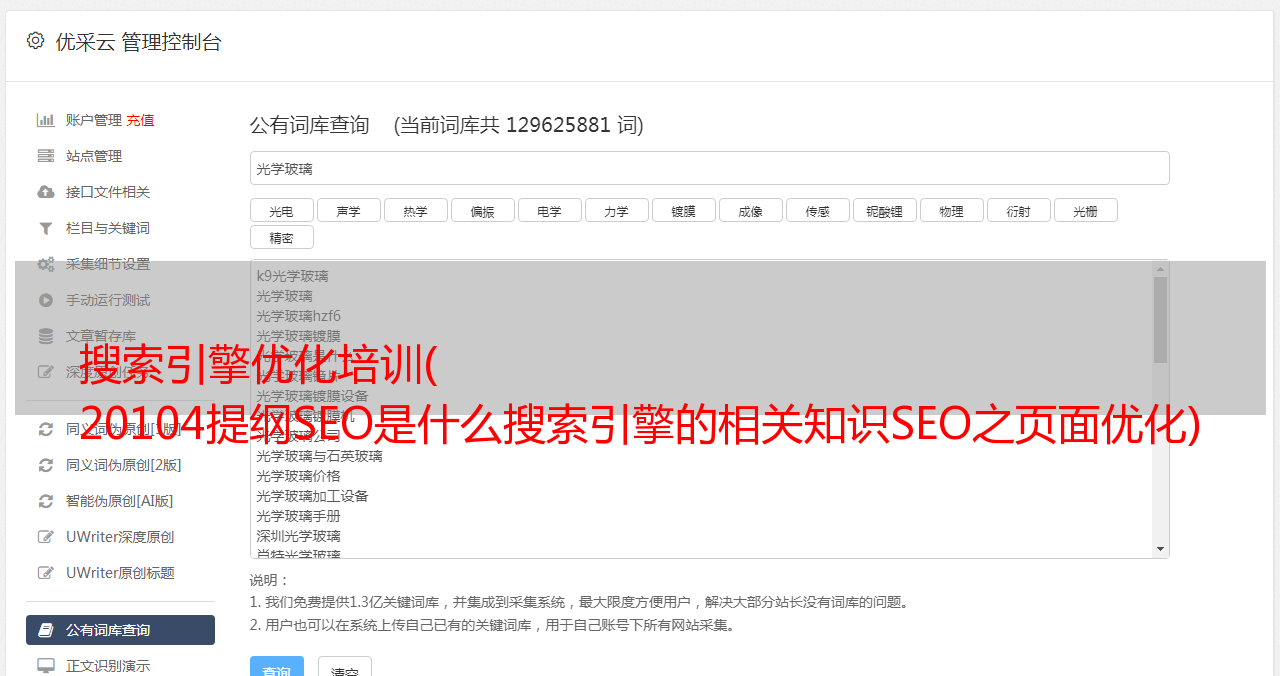The height and width of the screenshot is (676, 1280).
Task: Choose the 偏振 tag button
Action: click(482, 210)
